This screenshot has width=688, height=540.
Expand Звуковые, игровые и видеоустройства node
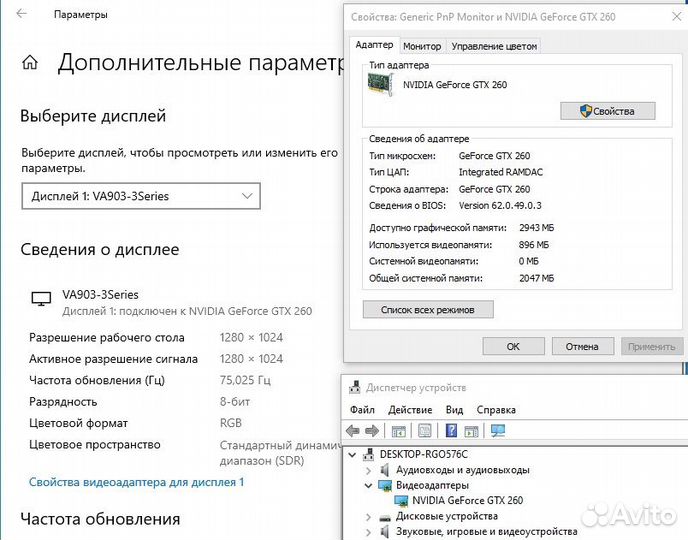pyautogui.click(x=369, y=532)
